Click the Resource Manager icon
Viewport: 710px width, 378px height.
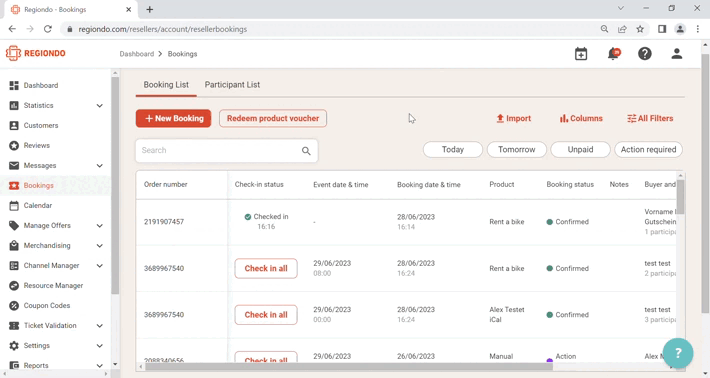pos(14,286)
